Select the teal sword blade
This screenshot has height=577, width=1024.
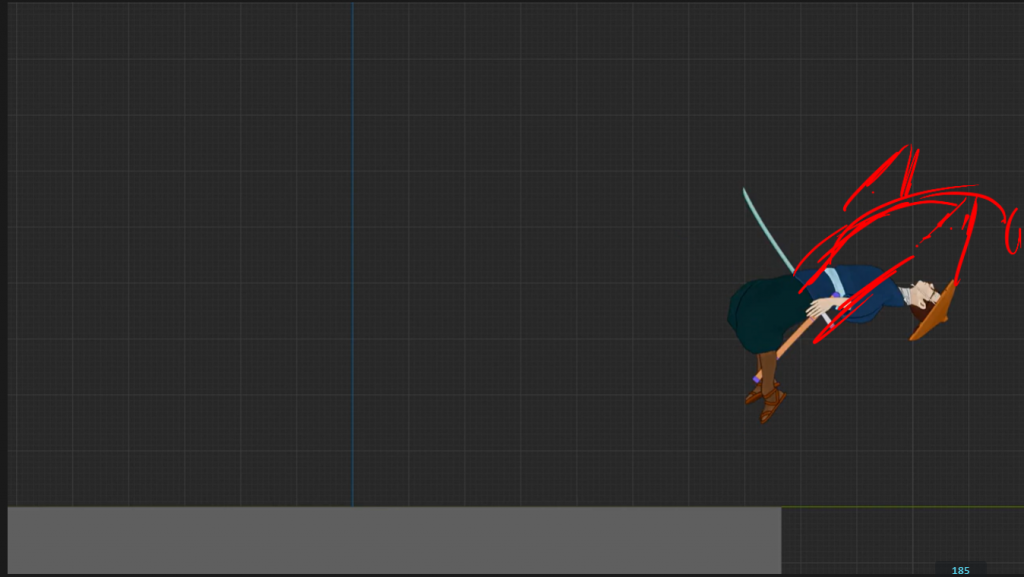768,230
